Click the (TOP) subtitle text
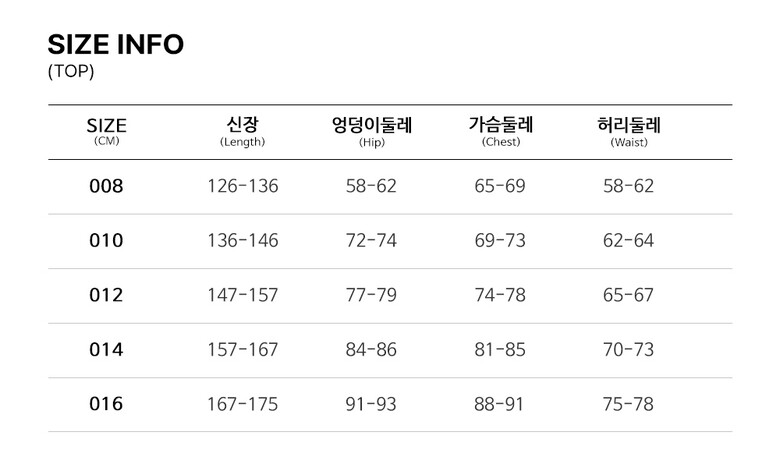Viewport: 780px width, 471px height. pos(71,72)
